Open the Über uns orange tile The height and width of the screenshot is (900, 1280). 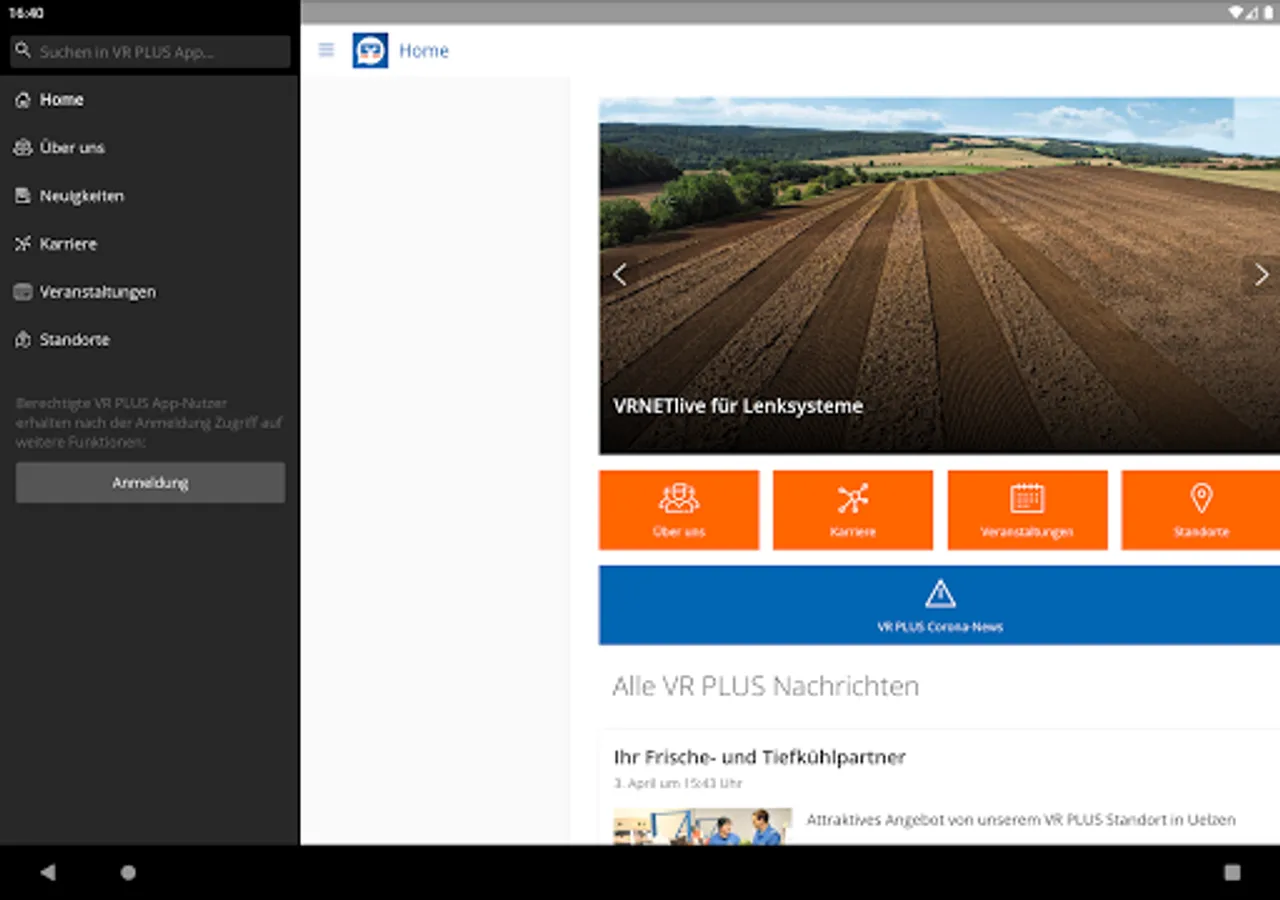click(x=679, y=510)
